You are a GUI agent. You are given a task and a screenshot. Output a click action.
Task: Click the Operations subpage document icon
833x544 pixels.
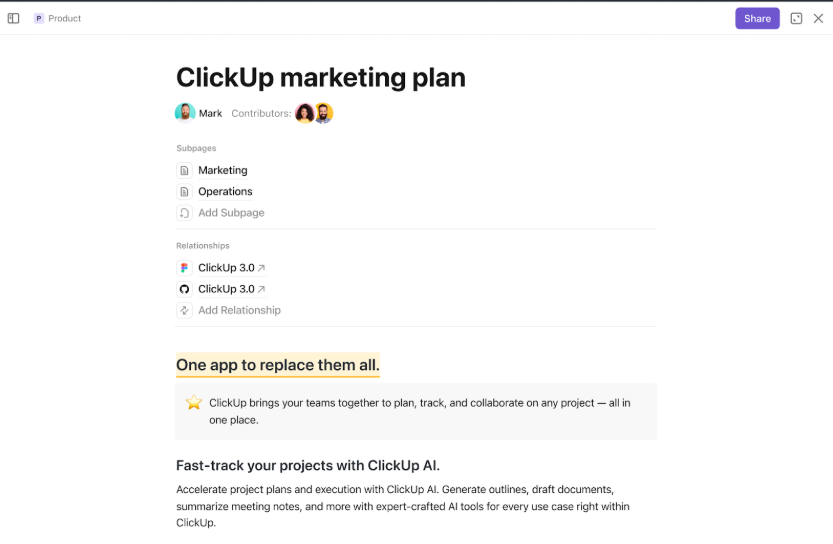pos(184,191)
